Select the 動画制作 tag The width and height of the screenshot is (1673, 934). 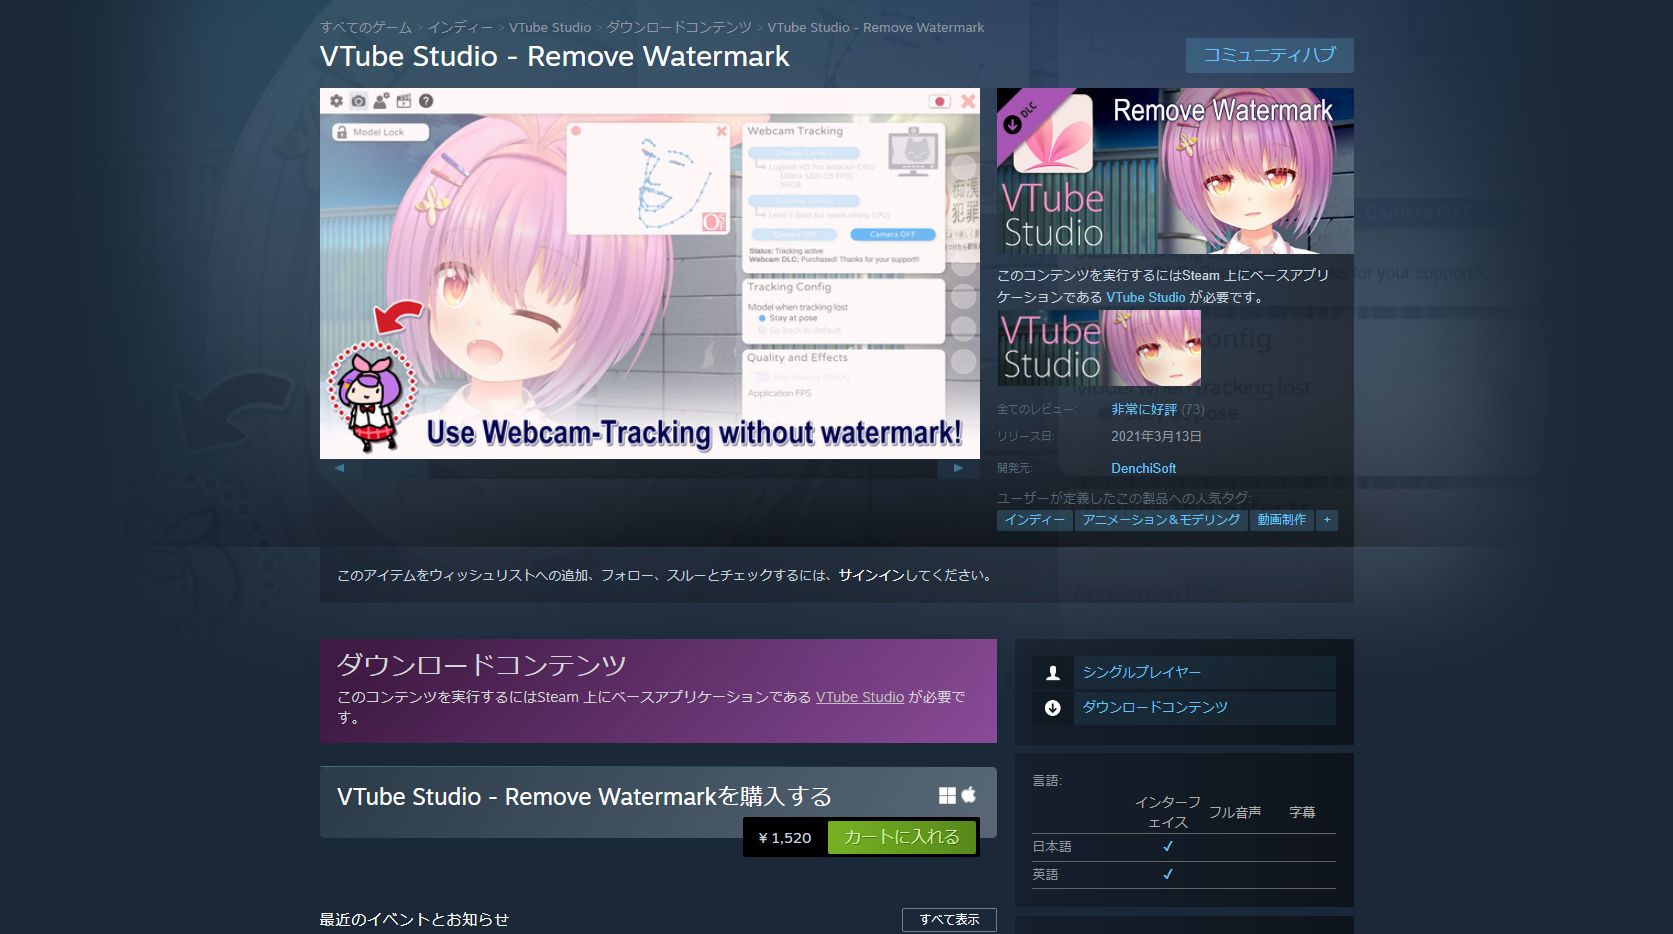pyautogui.click(x=1282, y=520)
